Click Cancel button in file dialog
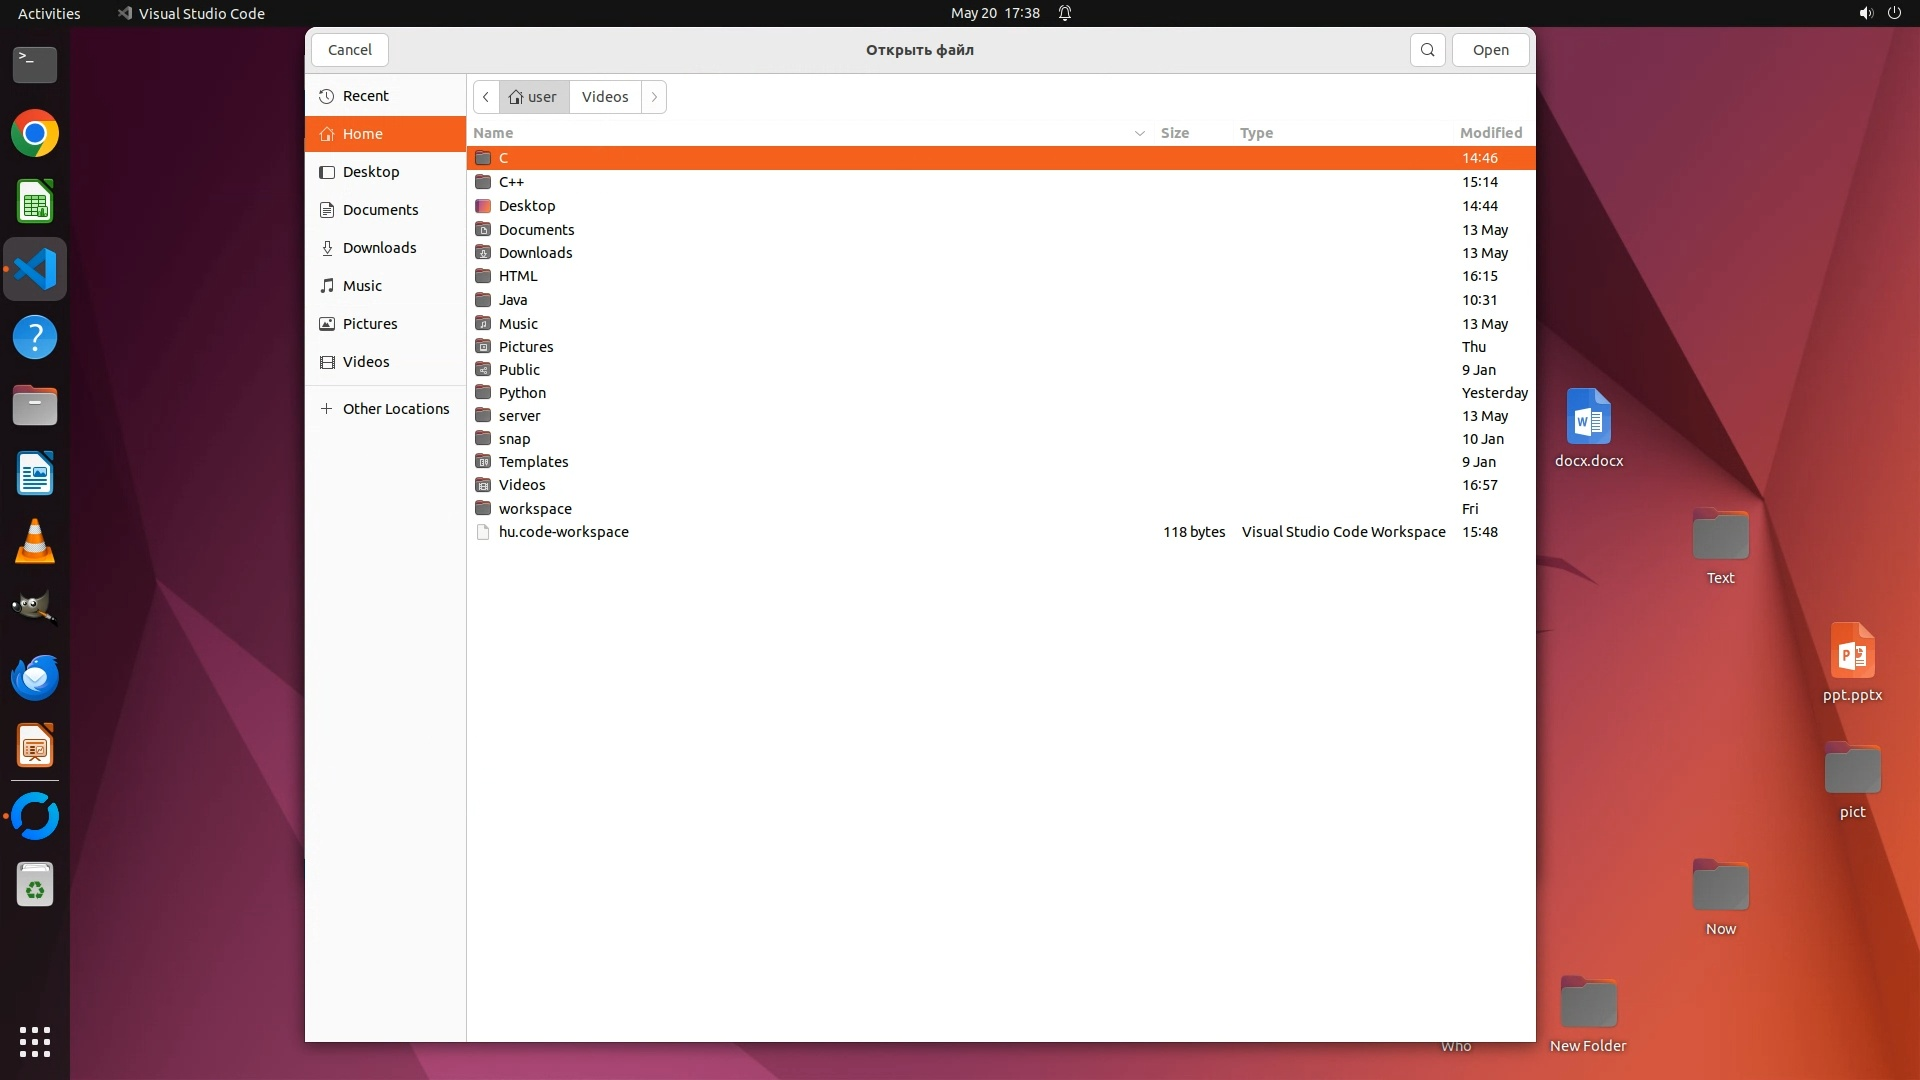The height and width of the screenshot is (1080, 1920). [350, 50]
